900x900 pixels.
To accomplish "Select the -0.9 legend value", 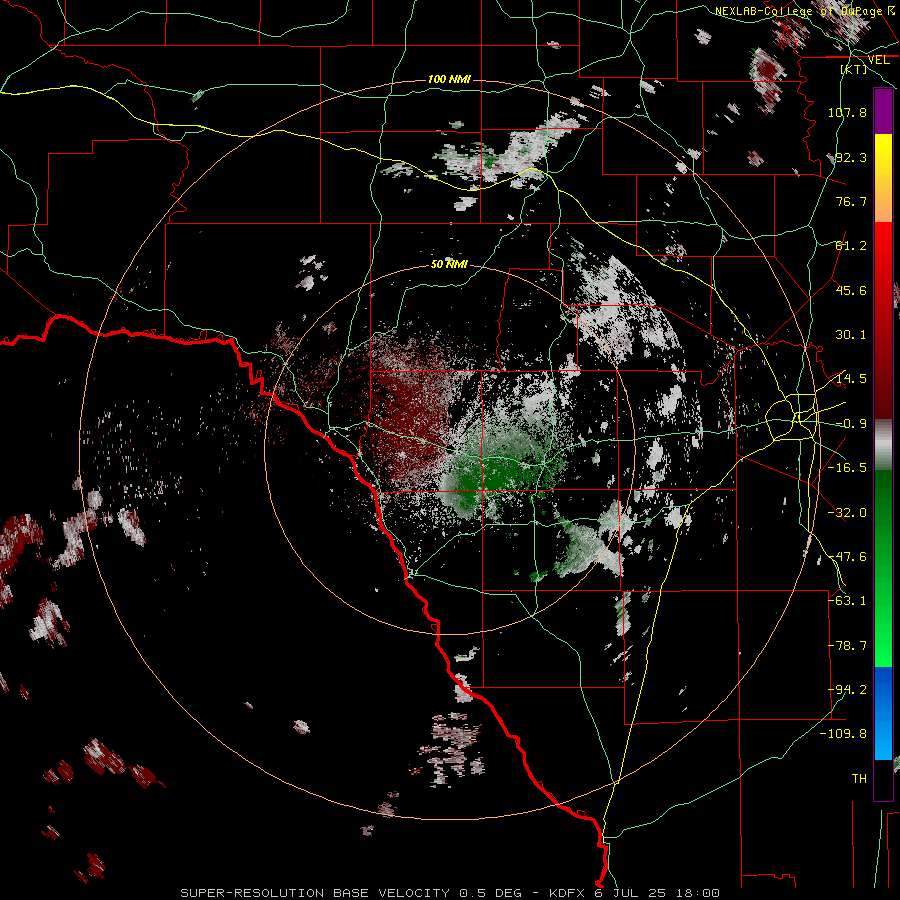I will coord(851,424).
